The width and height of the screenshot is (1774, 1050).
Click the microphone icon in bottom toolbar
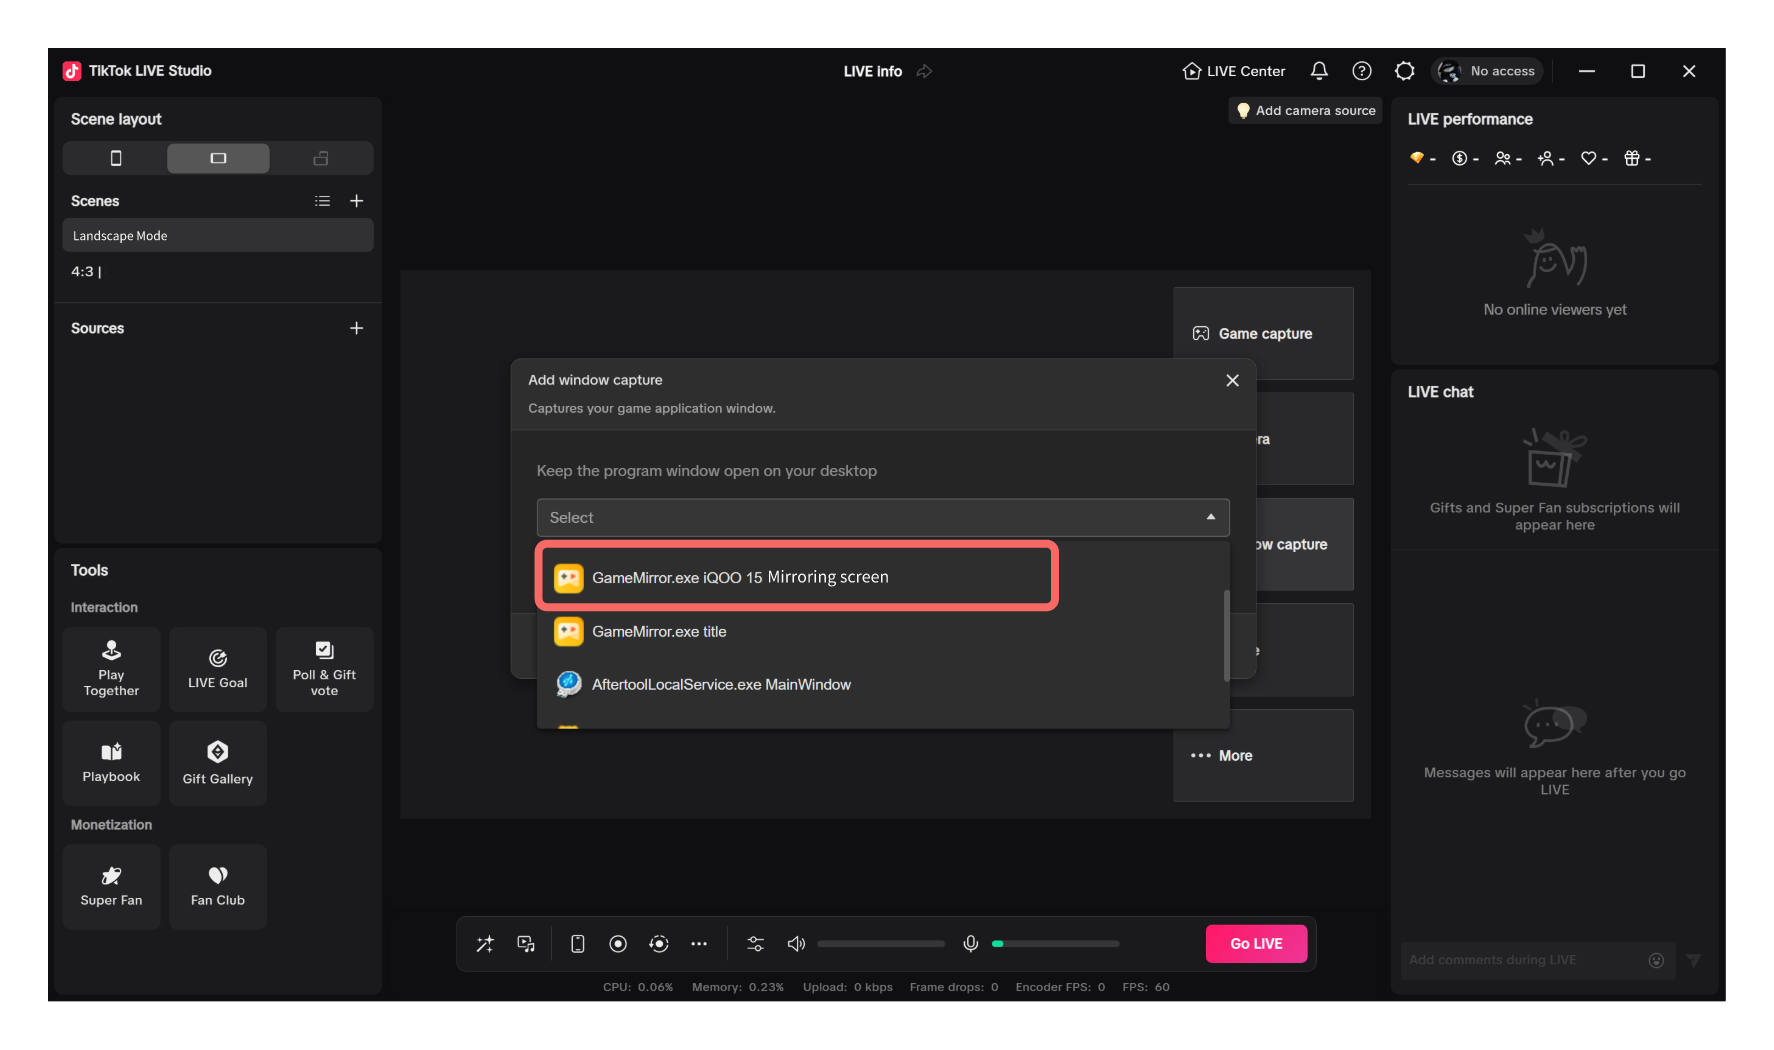coord(970,944)
